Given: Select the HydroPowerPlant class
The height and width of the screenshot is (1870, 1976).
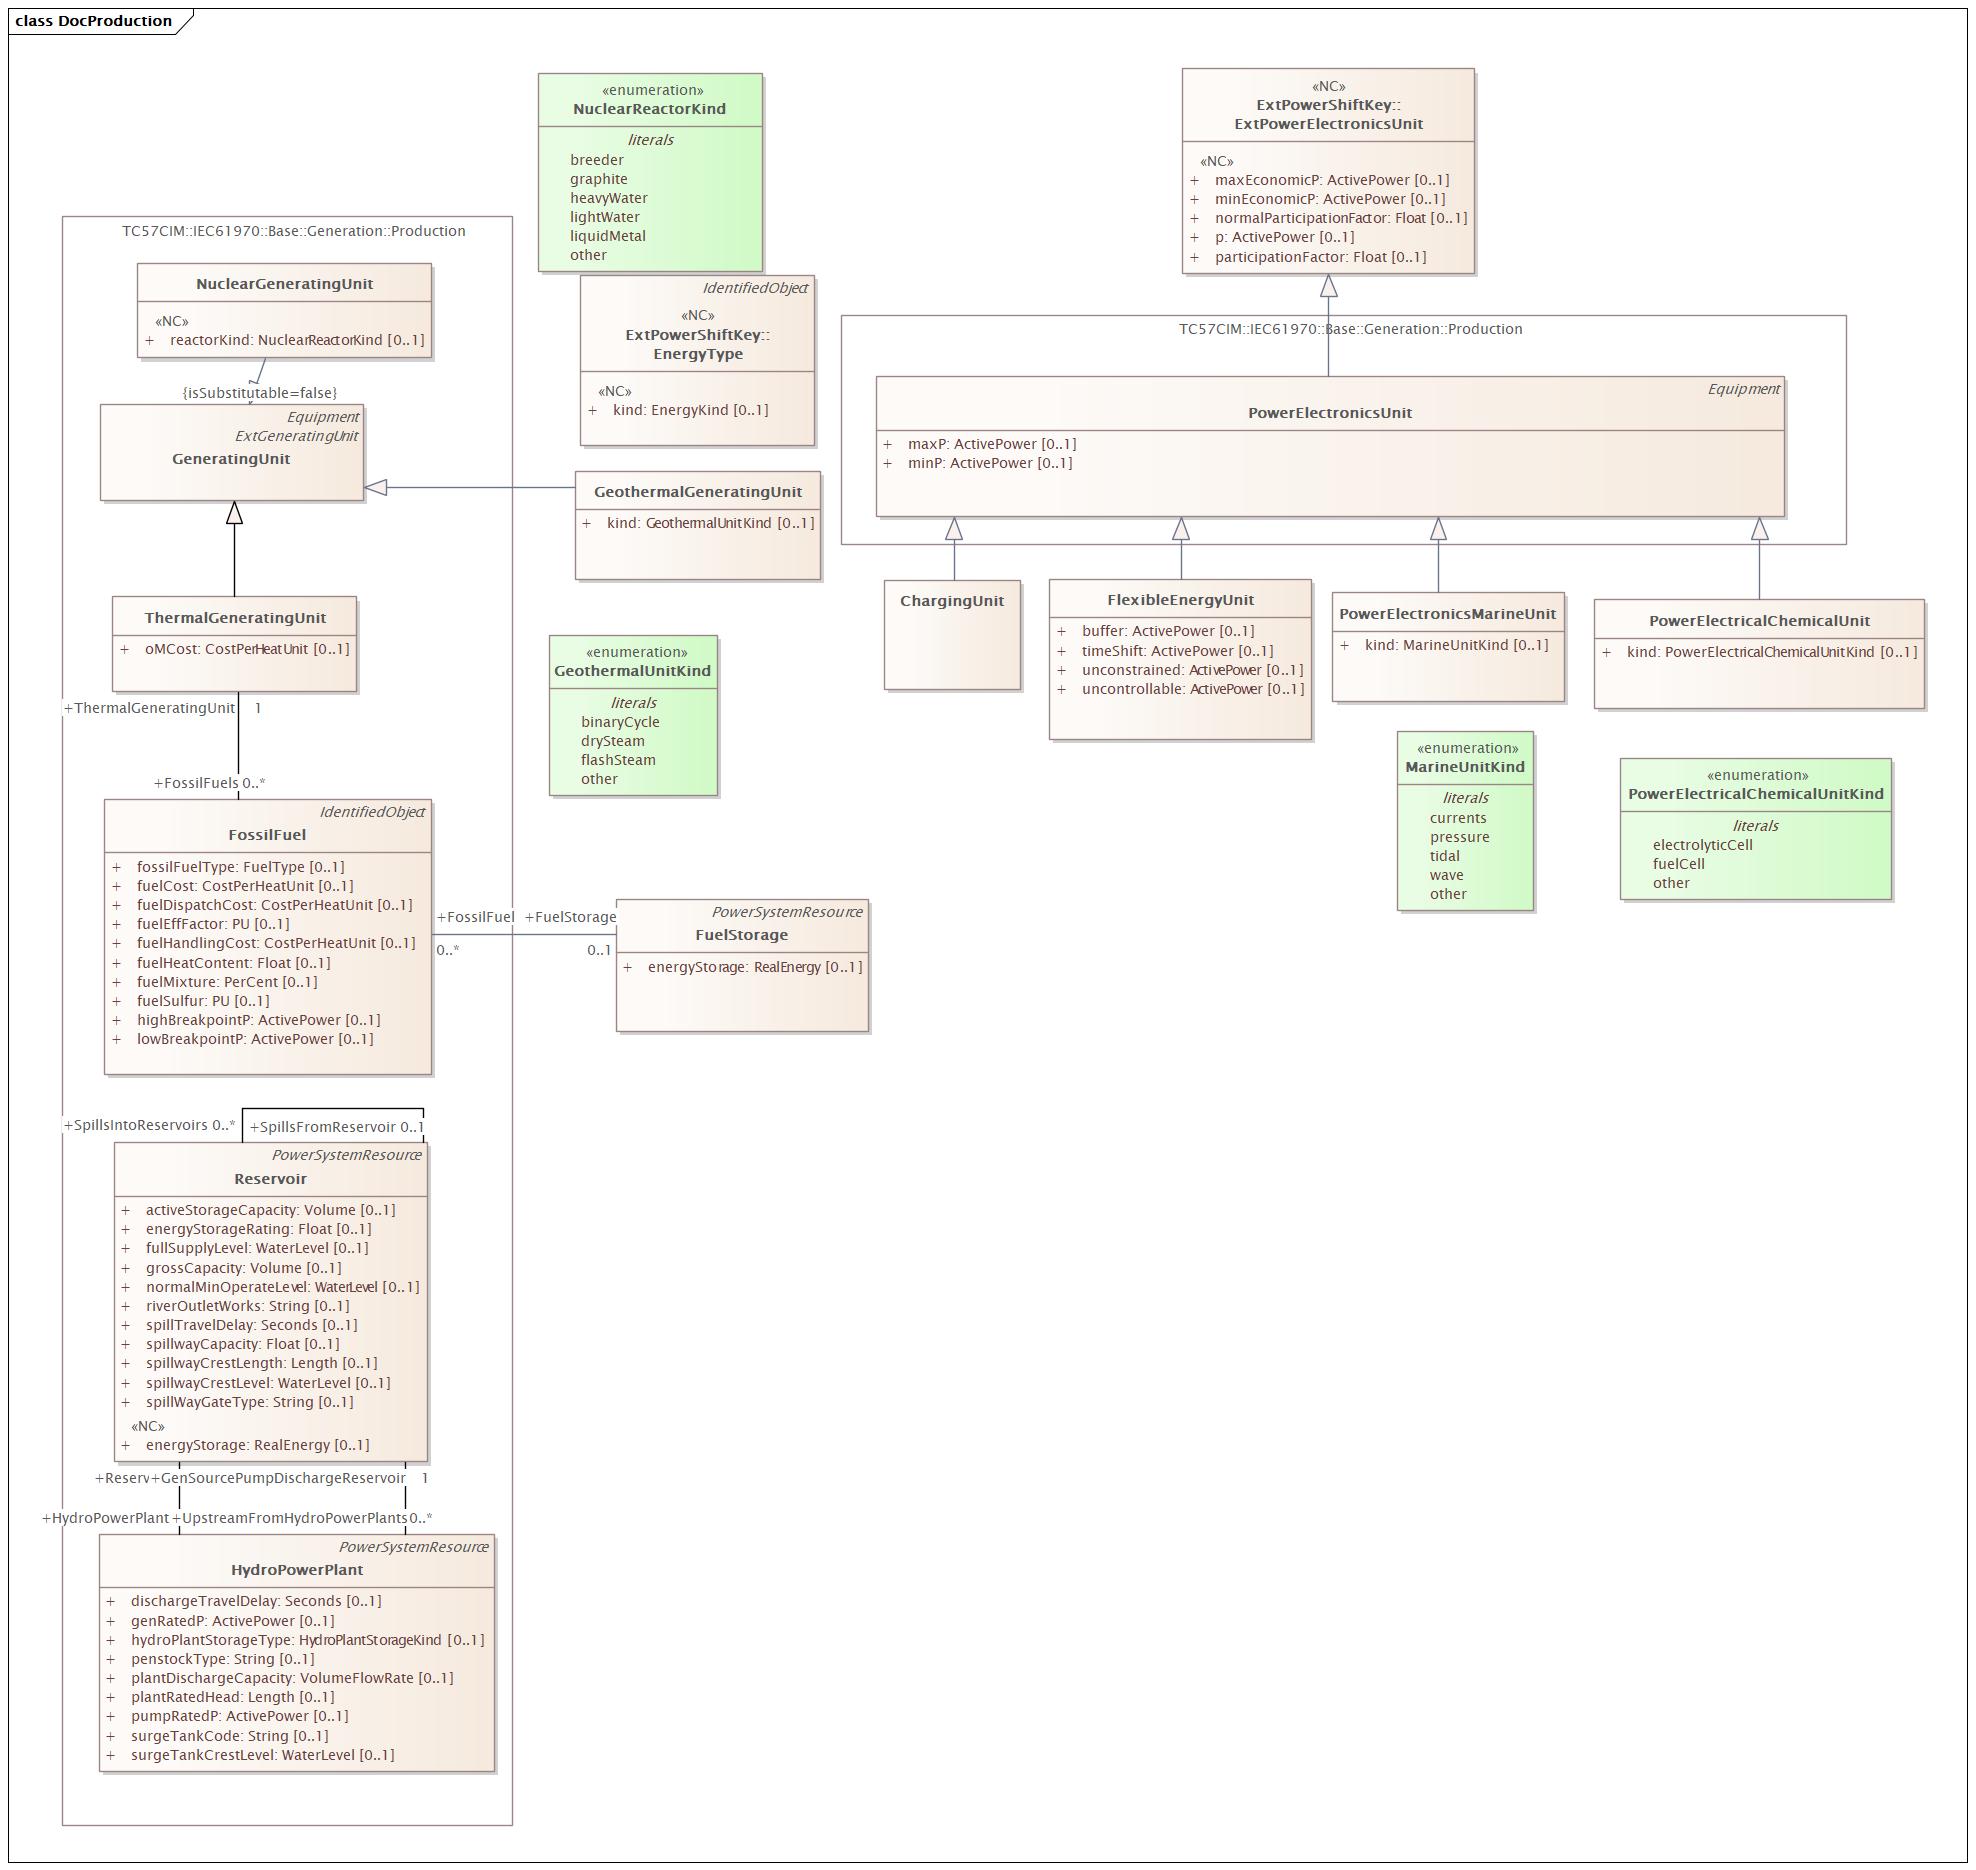Looking at the screenshot, I should (x=297, y=1568).
